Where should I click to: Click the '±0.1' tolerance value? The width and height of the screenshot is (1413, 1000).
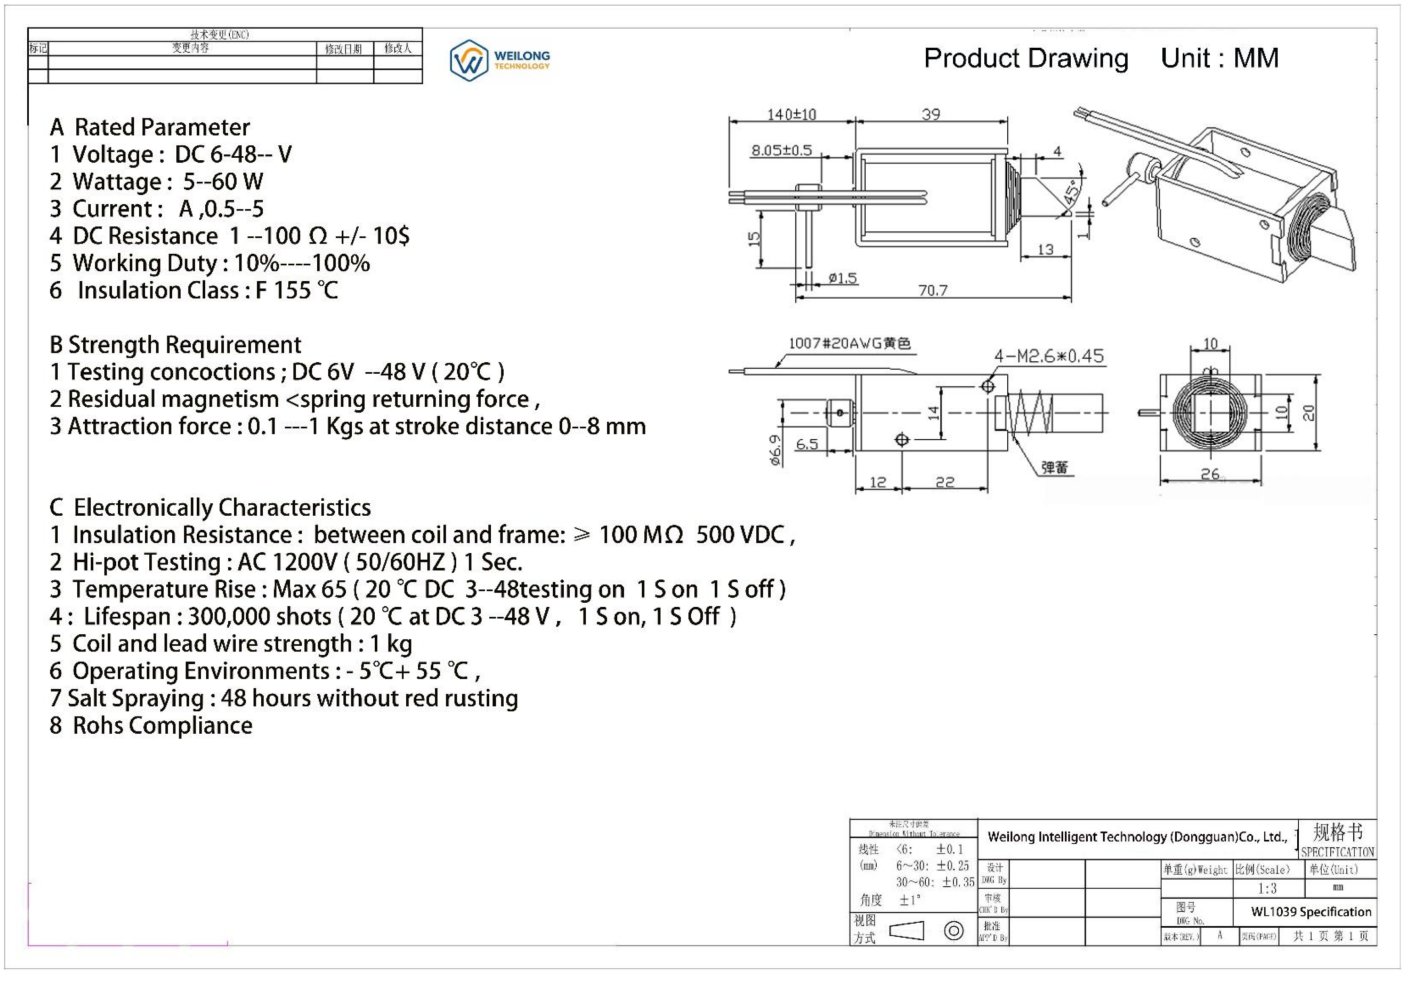click(949, 849)
